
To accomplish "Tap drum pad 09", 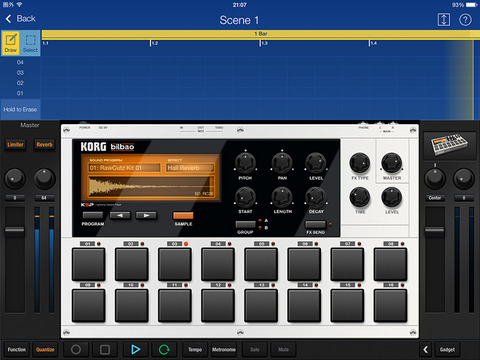I will pyautogui.click(x=89, y=306).
